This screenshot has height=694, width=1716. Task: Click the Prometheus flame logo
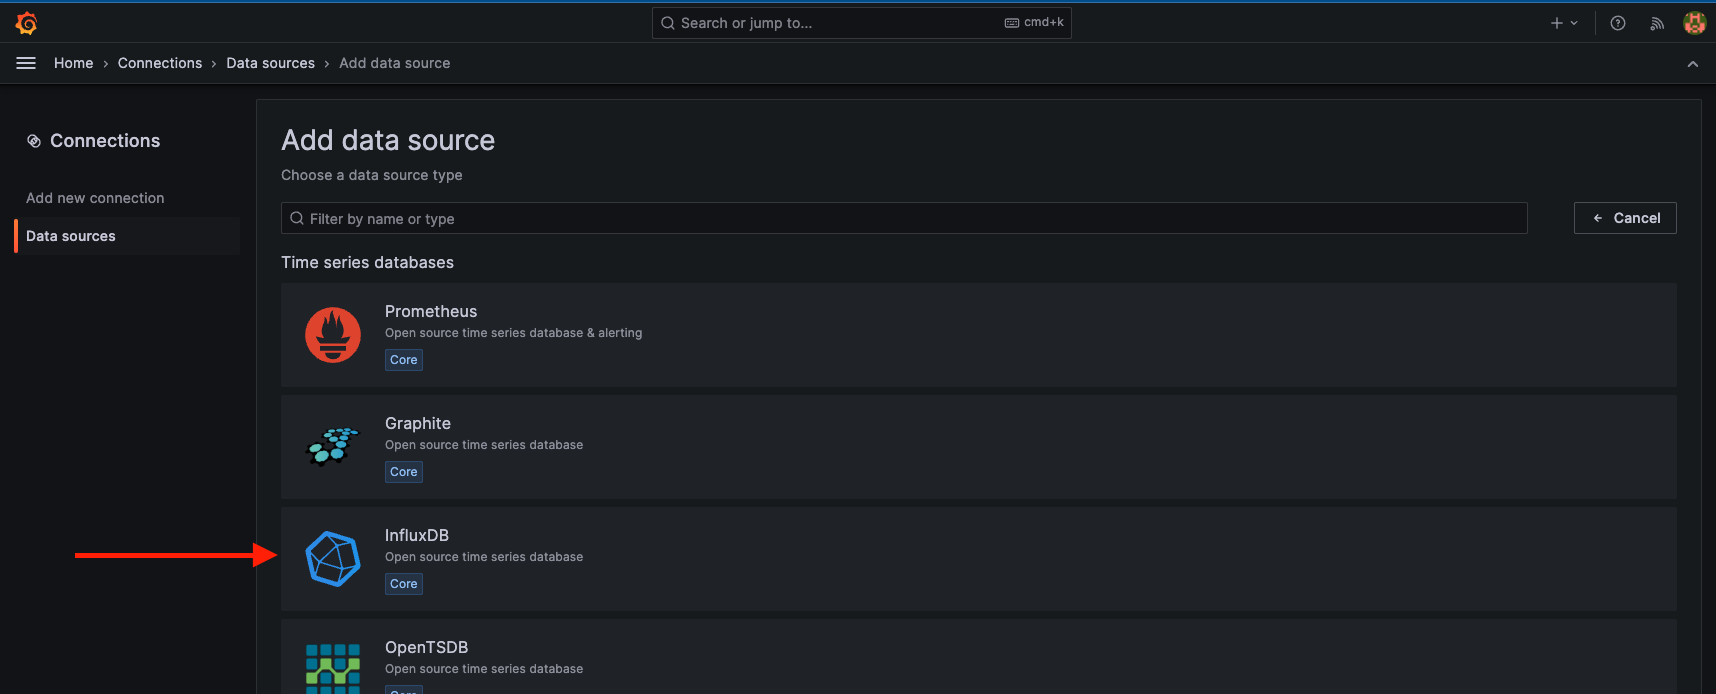click(333, 335)
